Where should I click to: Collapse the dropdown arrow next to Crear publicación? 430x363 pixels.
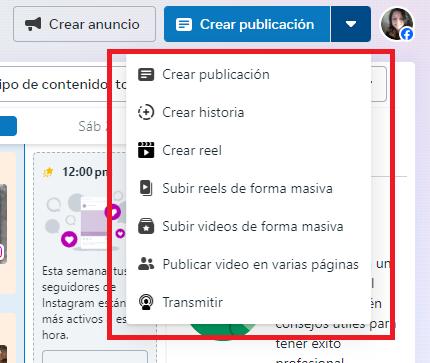[x=351, y=24]
